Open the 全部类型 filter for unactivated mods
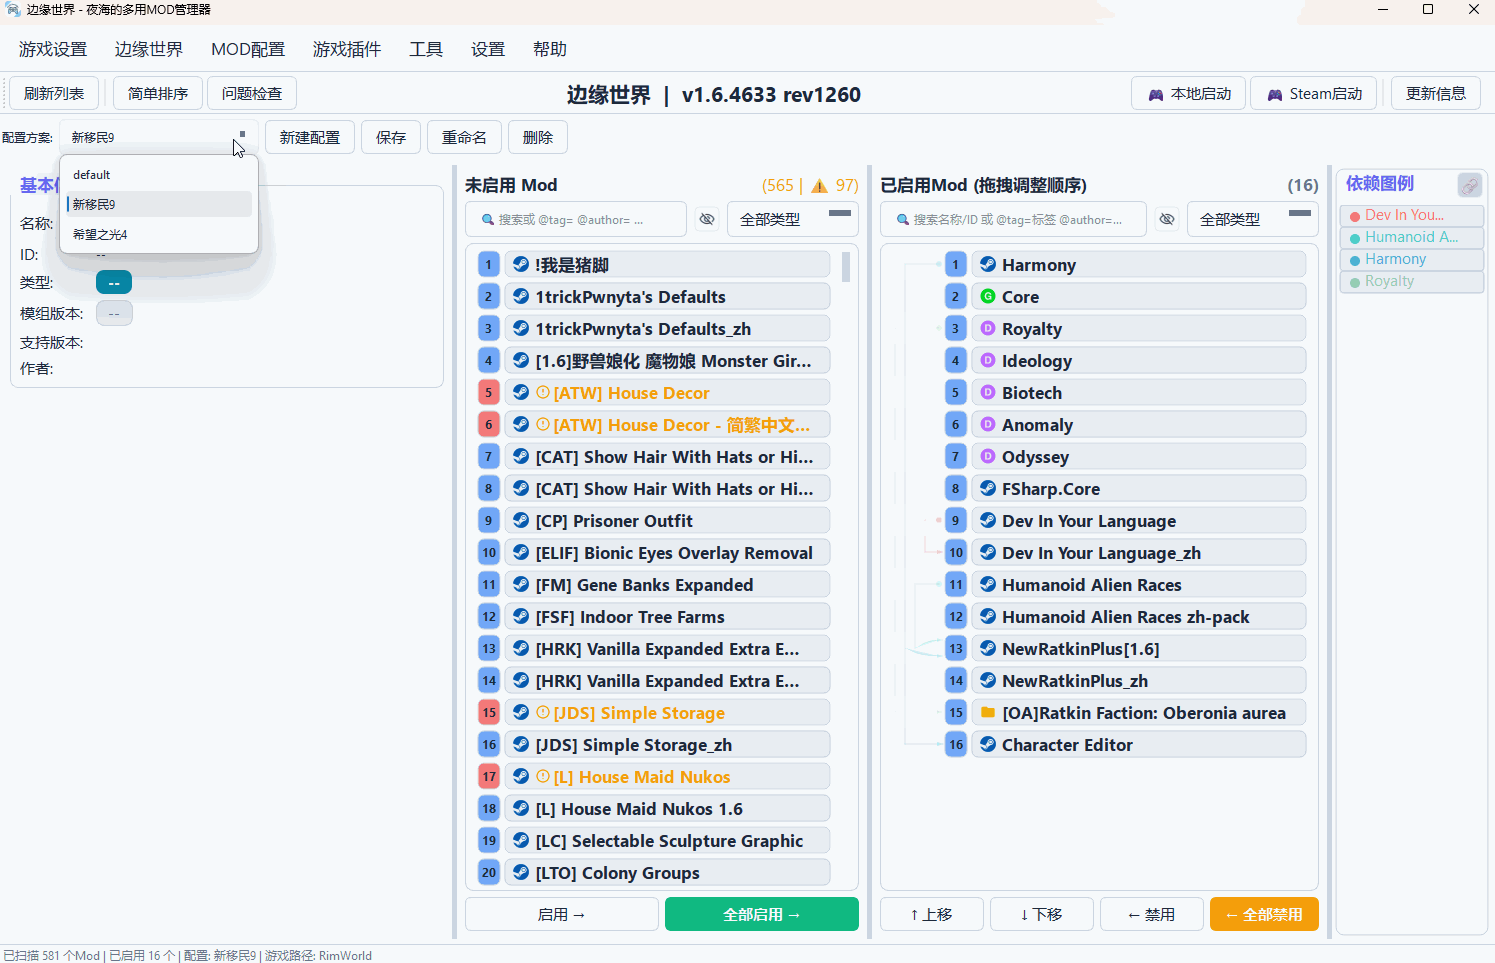Screen dimensions: 1495x963 pyautogui.click(x=792, y=218)
